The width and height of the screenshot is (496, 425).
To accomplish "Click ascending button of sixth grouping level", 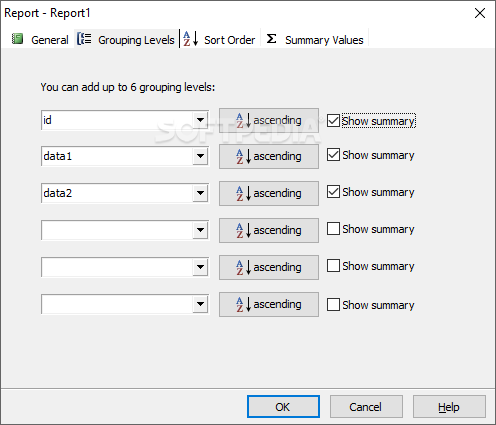I will point(269,304).
